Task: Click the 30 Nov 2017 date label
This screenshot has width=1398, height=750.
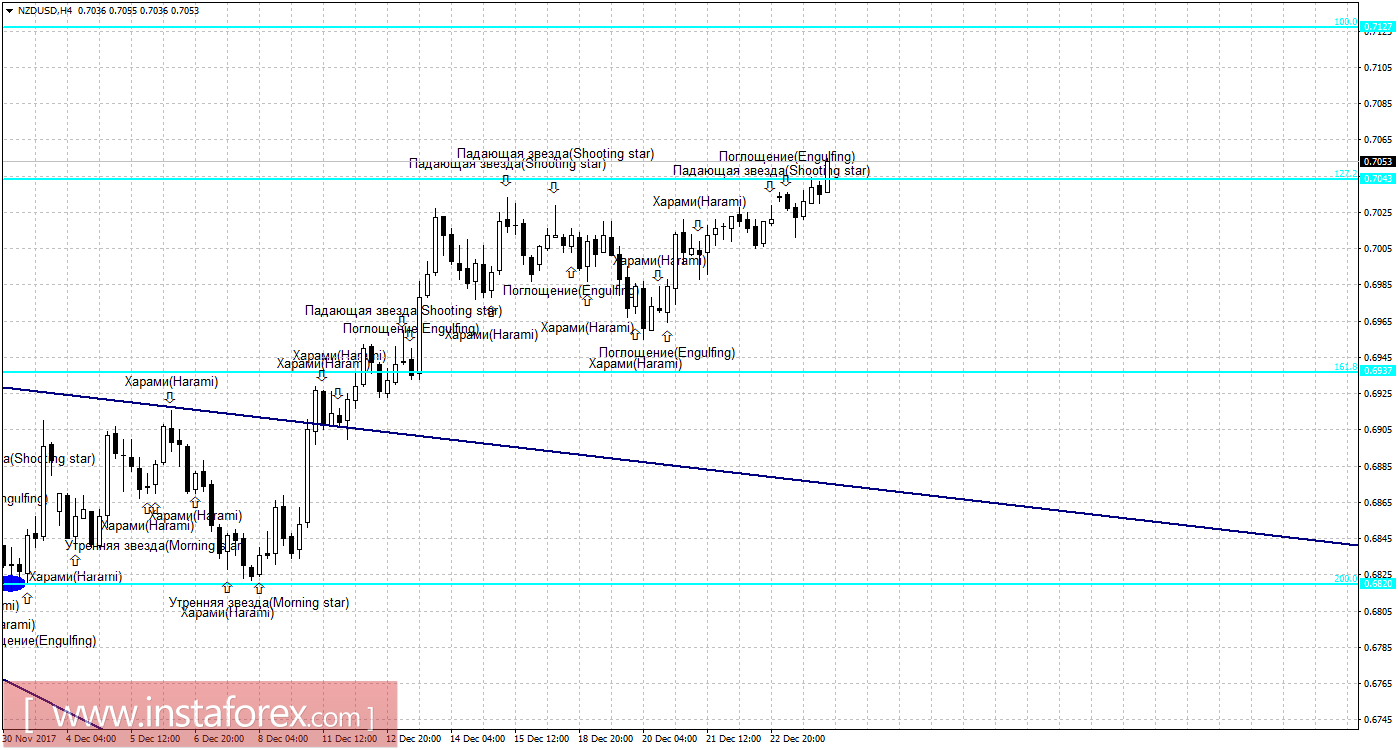Action: tap(27, 739)
